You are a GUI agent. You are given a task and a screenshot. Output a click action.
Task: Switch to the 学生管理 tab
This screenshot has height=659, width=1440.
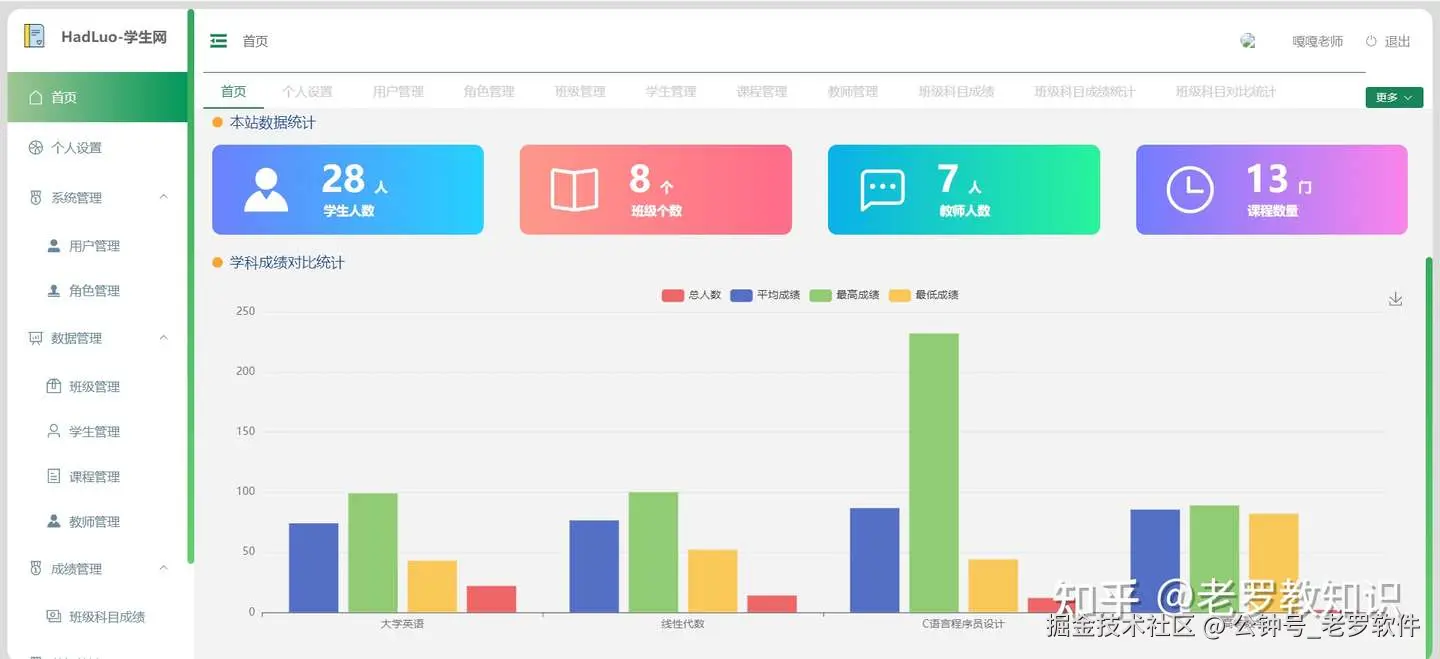pos(671,91)
